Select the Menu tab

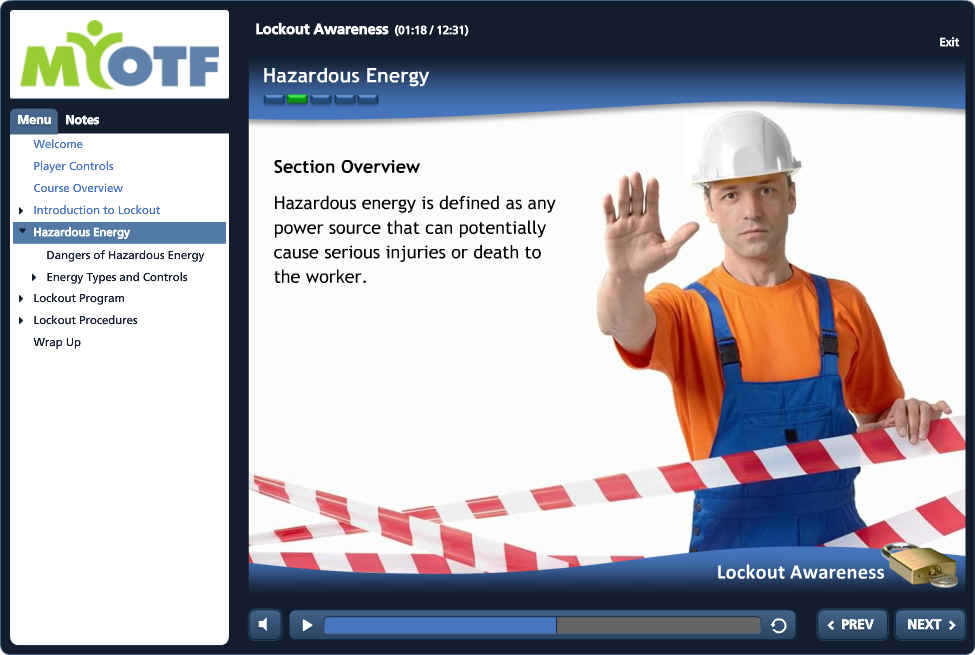tap(34, 120)
